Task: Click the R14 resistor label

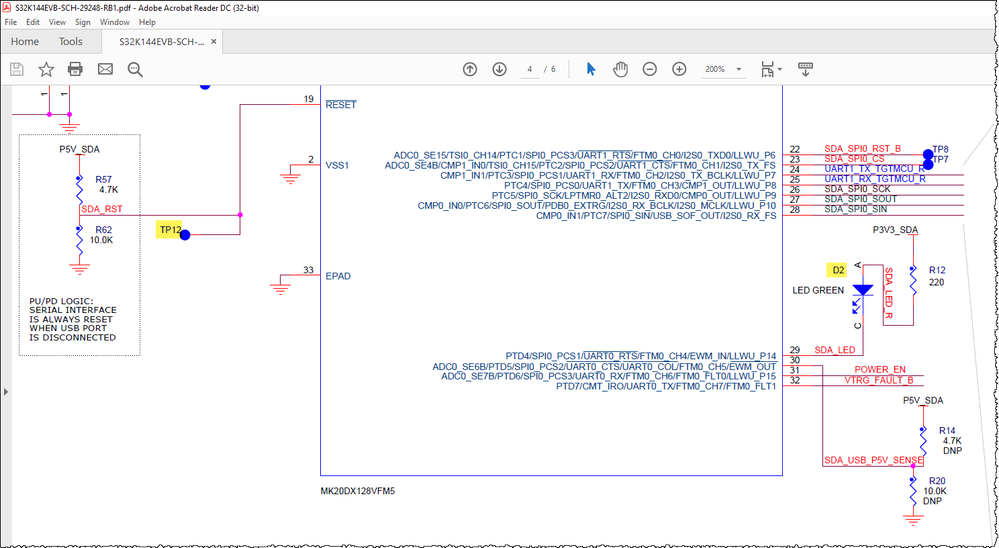Action: pos(947,430)
